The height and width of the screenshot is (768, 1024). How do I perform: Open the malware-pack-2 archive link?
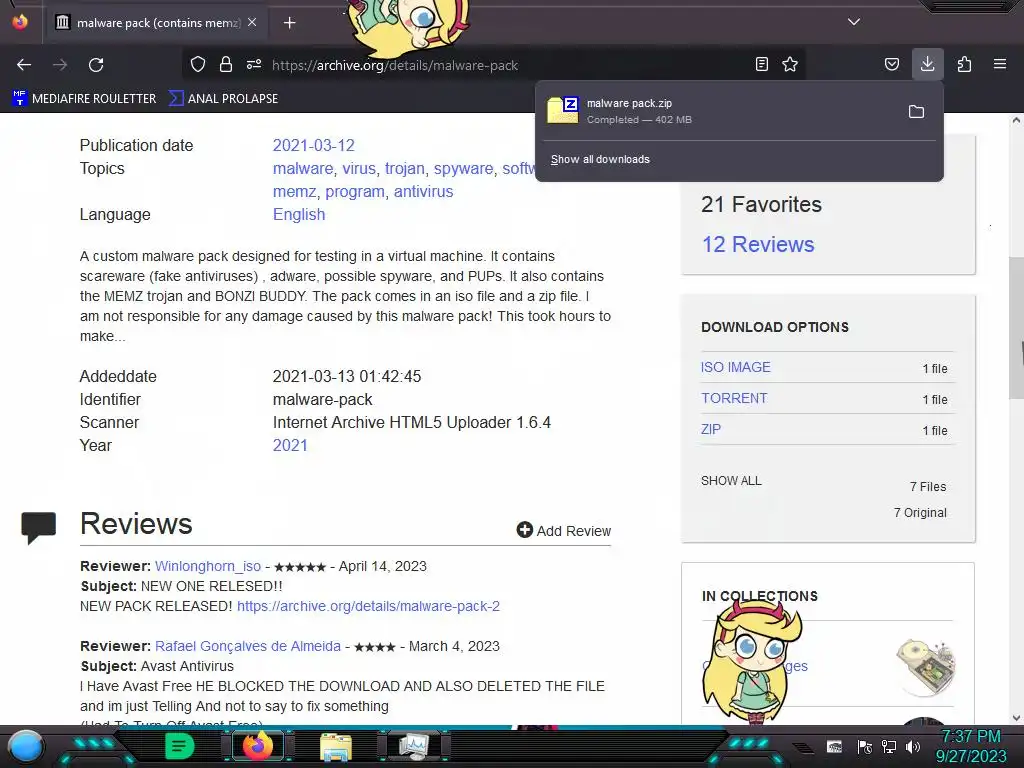368,606
